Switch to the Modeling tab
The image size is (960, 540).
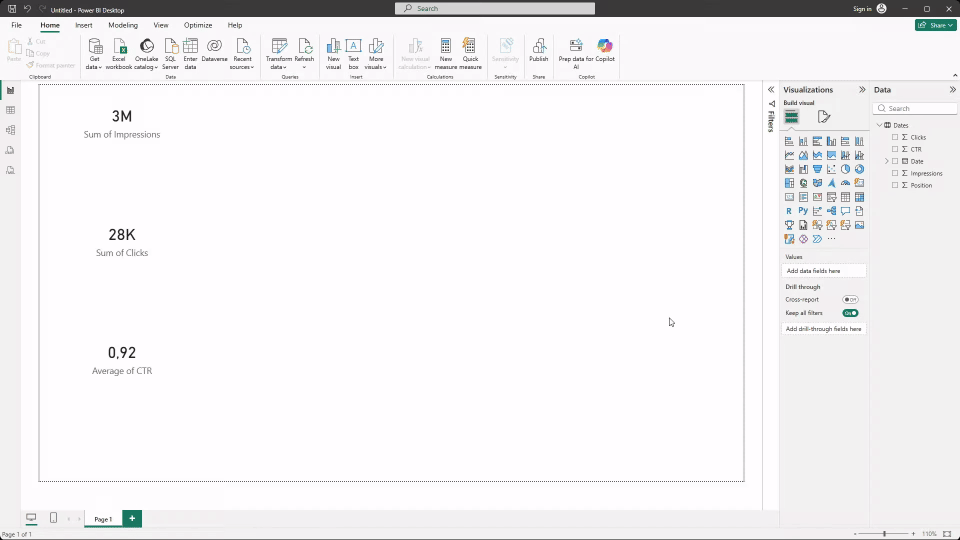click(123, 25)
